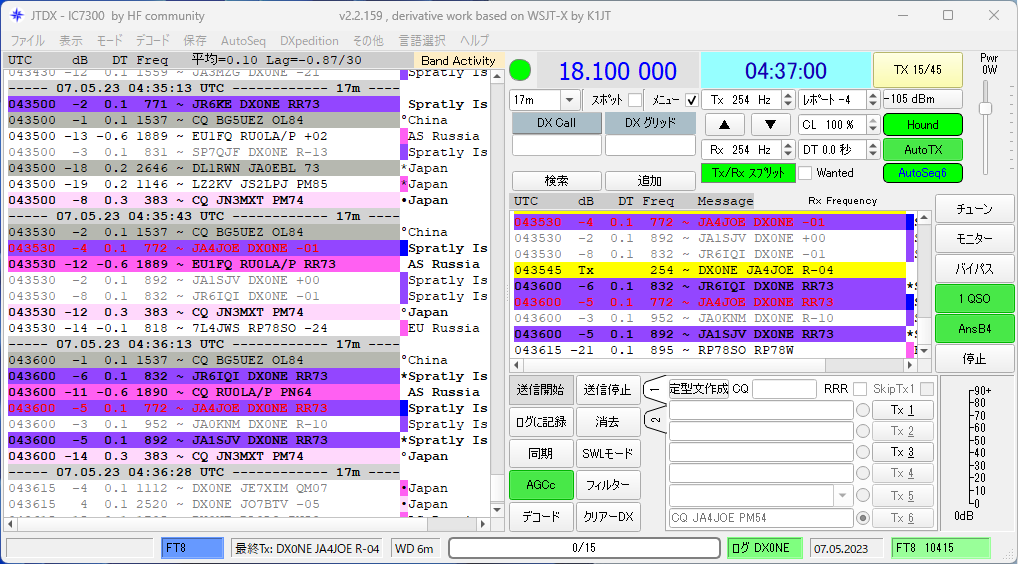Select the radio button beside Tx 6
The image size is (1018, 564).
pos(863,518)
